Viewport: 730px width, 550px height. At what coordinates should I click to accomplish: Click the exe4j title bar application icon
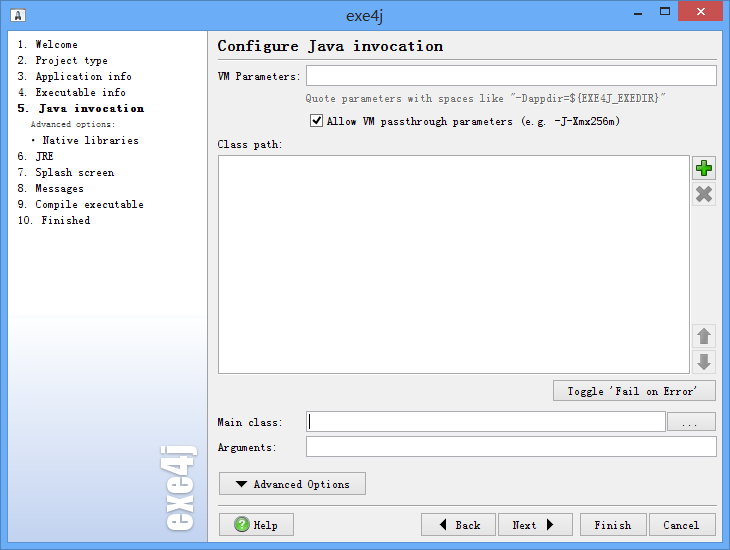coord(18,15)
